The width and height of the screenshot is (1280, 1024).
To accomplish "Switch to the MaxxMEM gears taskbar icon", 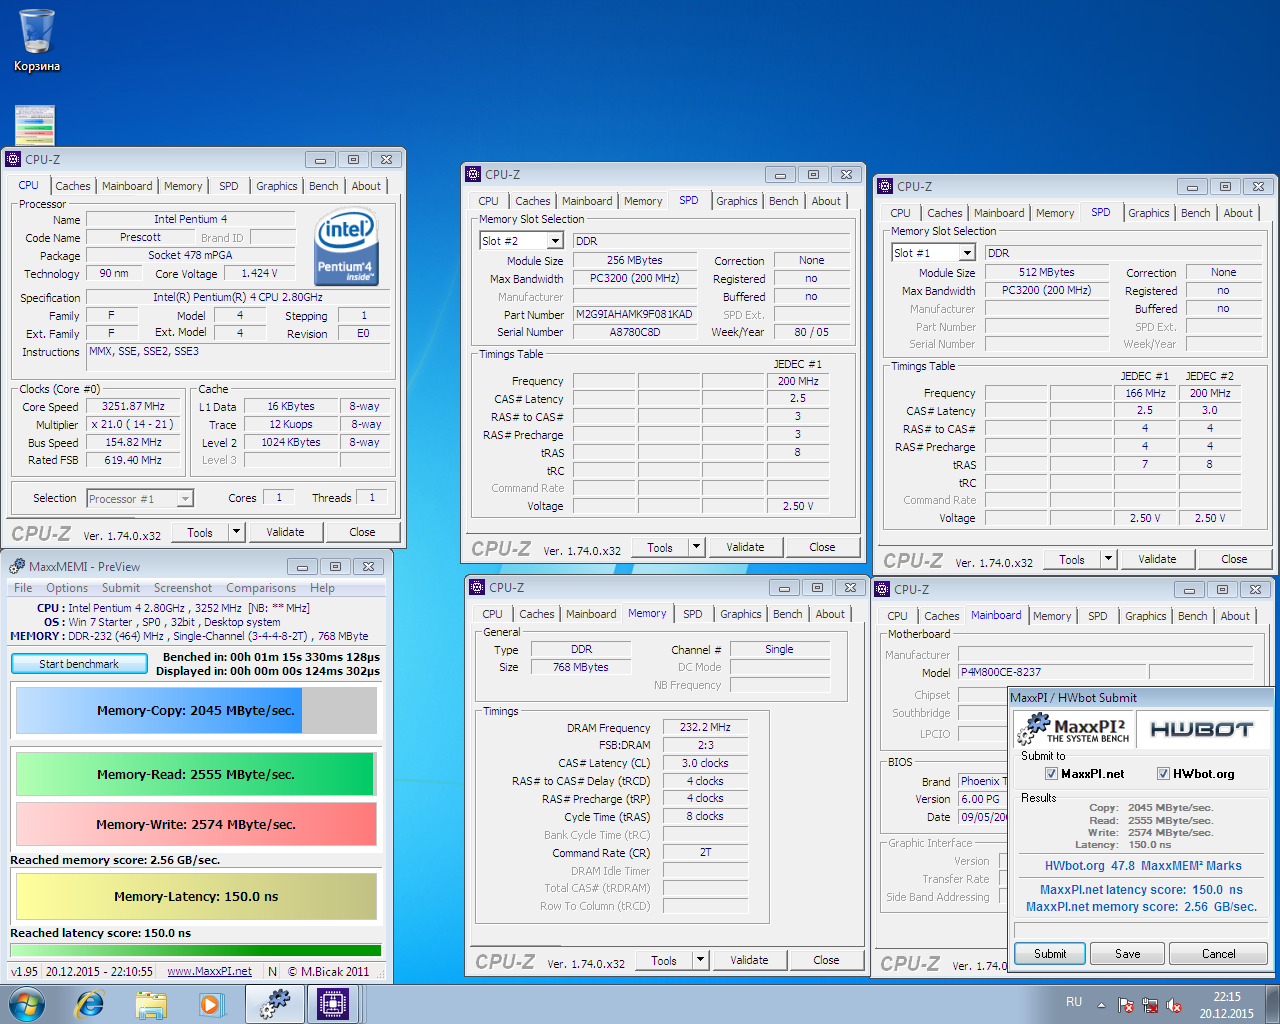I will [x=274, y=1004].
